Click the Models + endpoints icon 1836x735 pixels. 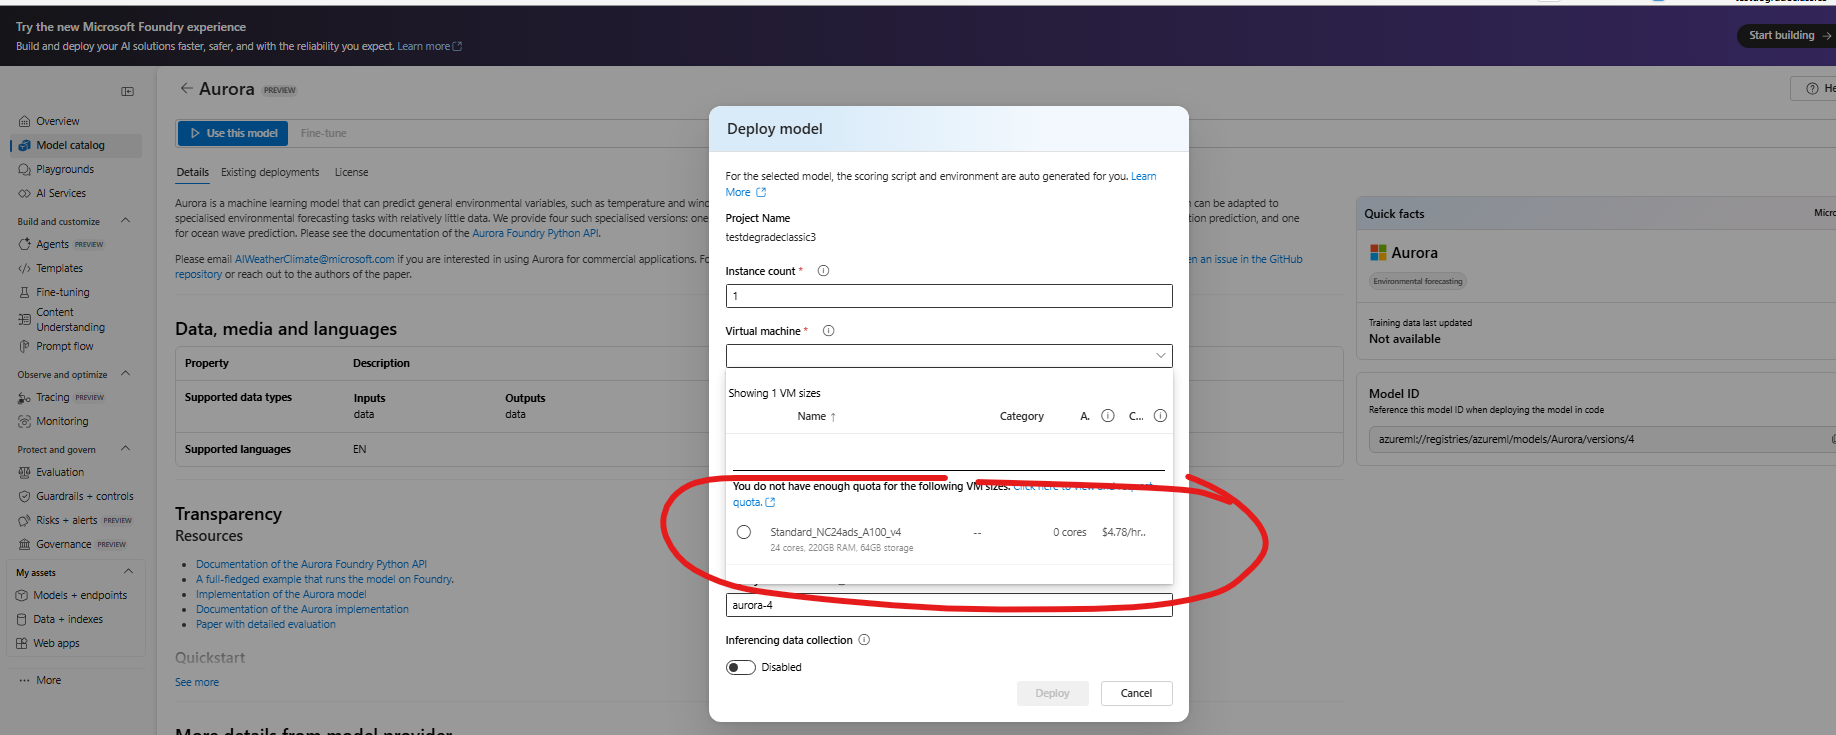point(21,595)
